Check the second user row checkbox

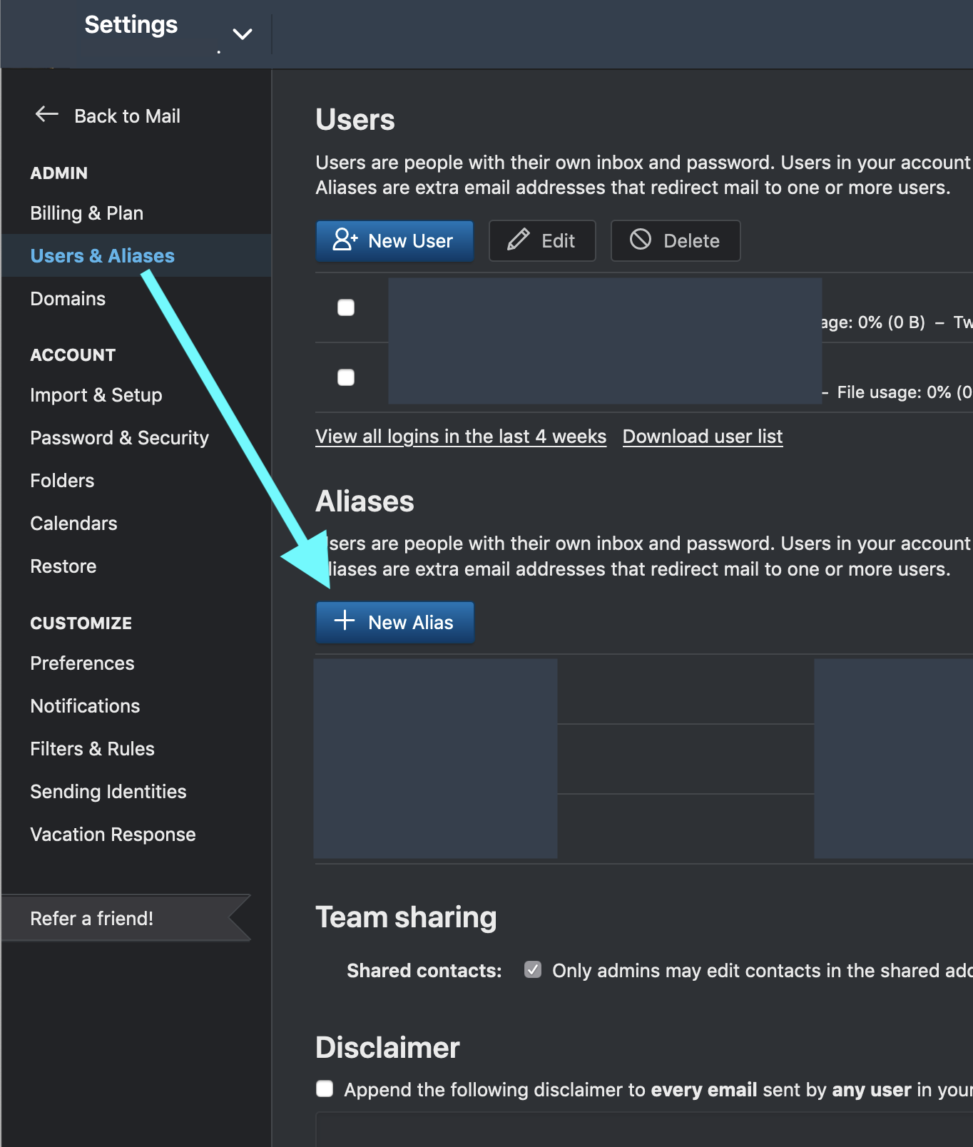(346, 377)
